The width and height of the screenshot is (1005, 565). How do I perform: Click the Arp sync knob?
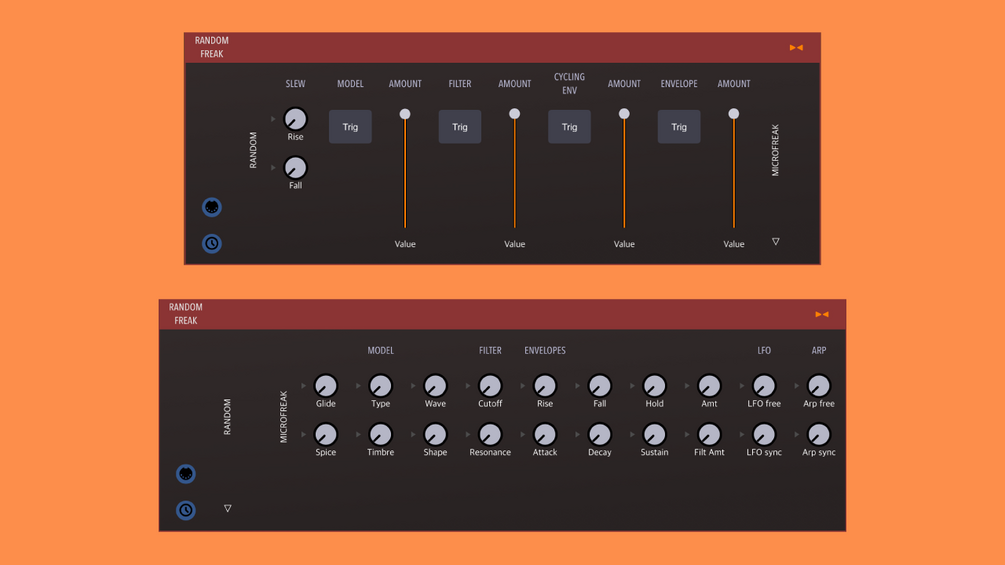point(819,434)
